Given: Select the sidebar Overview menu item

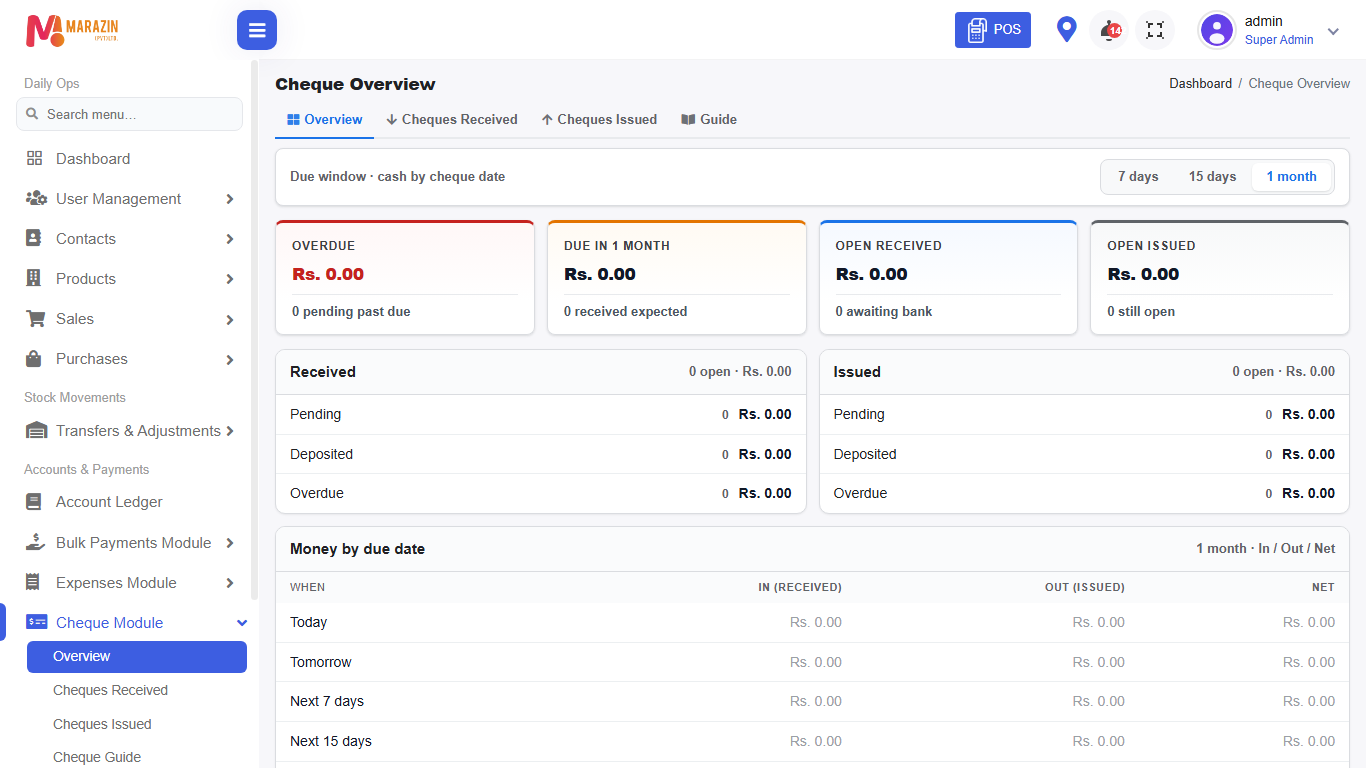Looking at the screenshot, I should click(137, 657).
